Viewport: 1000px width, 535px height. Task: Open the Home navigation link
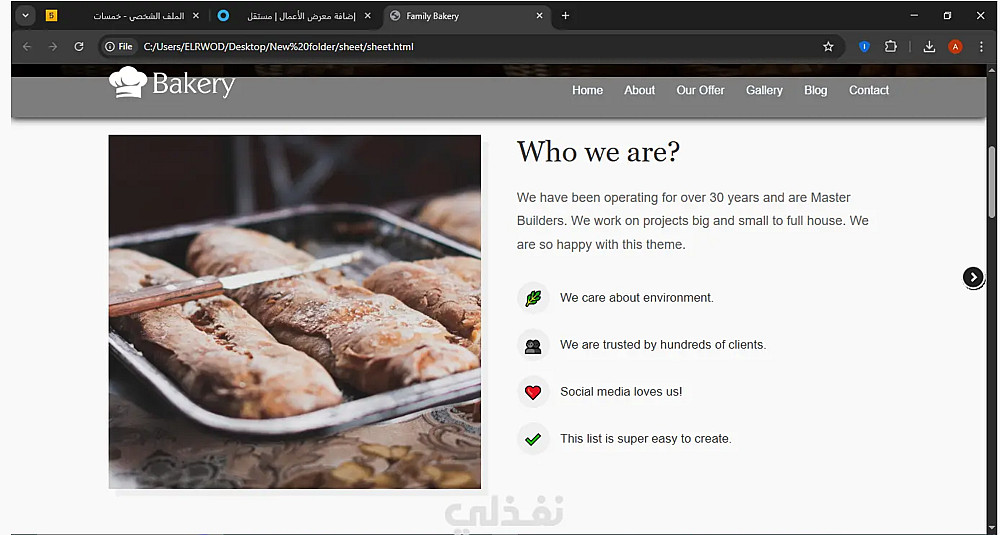587,91
